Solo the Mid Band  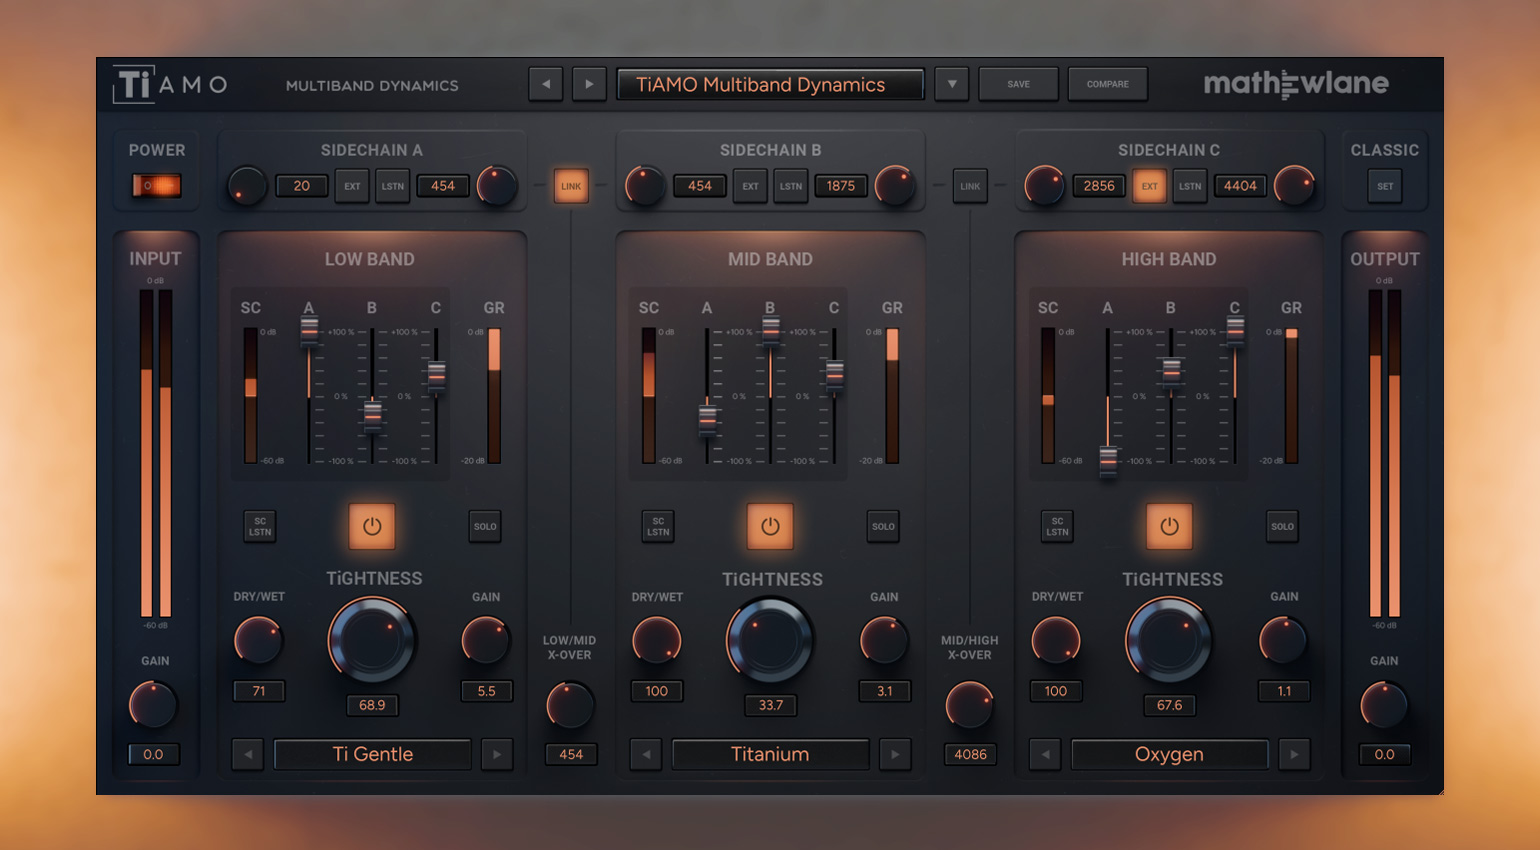(x=883, y=526)
